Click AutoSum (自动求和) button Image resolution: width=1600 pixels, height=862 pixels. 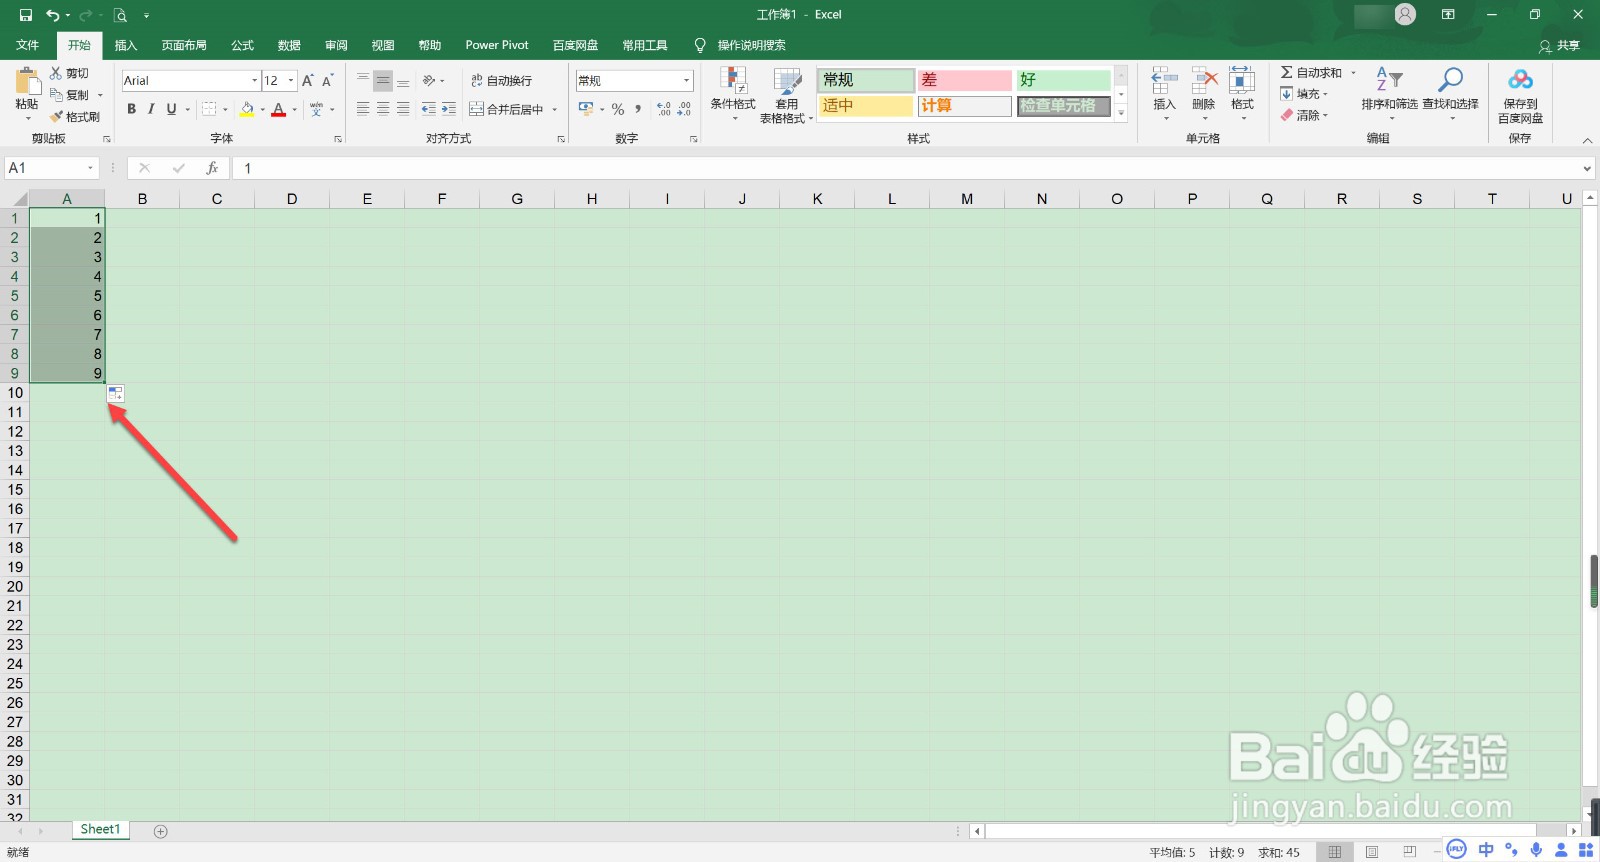point(1311,73)
